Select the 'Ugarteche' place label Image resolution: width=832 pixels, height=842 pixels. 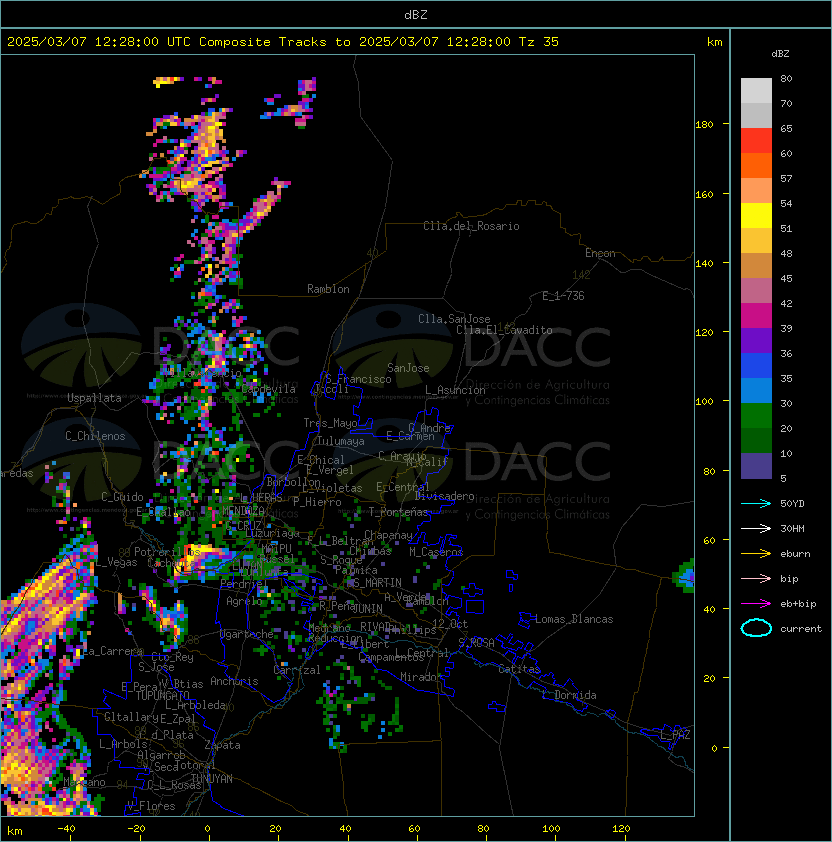click(247, 634)
